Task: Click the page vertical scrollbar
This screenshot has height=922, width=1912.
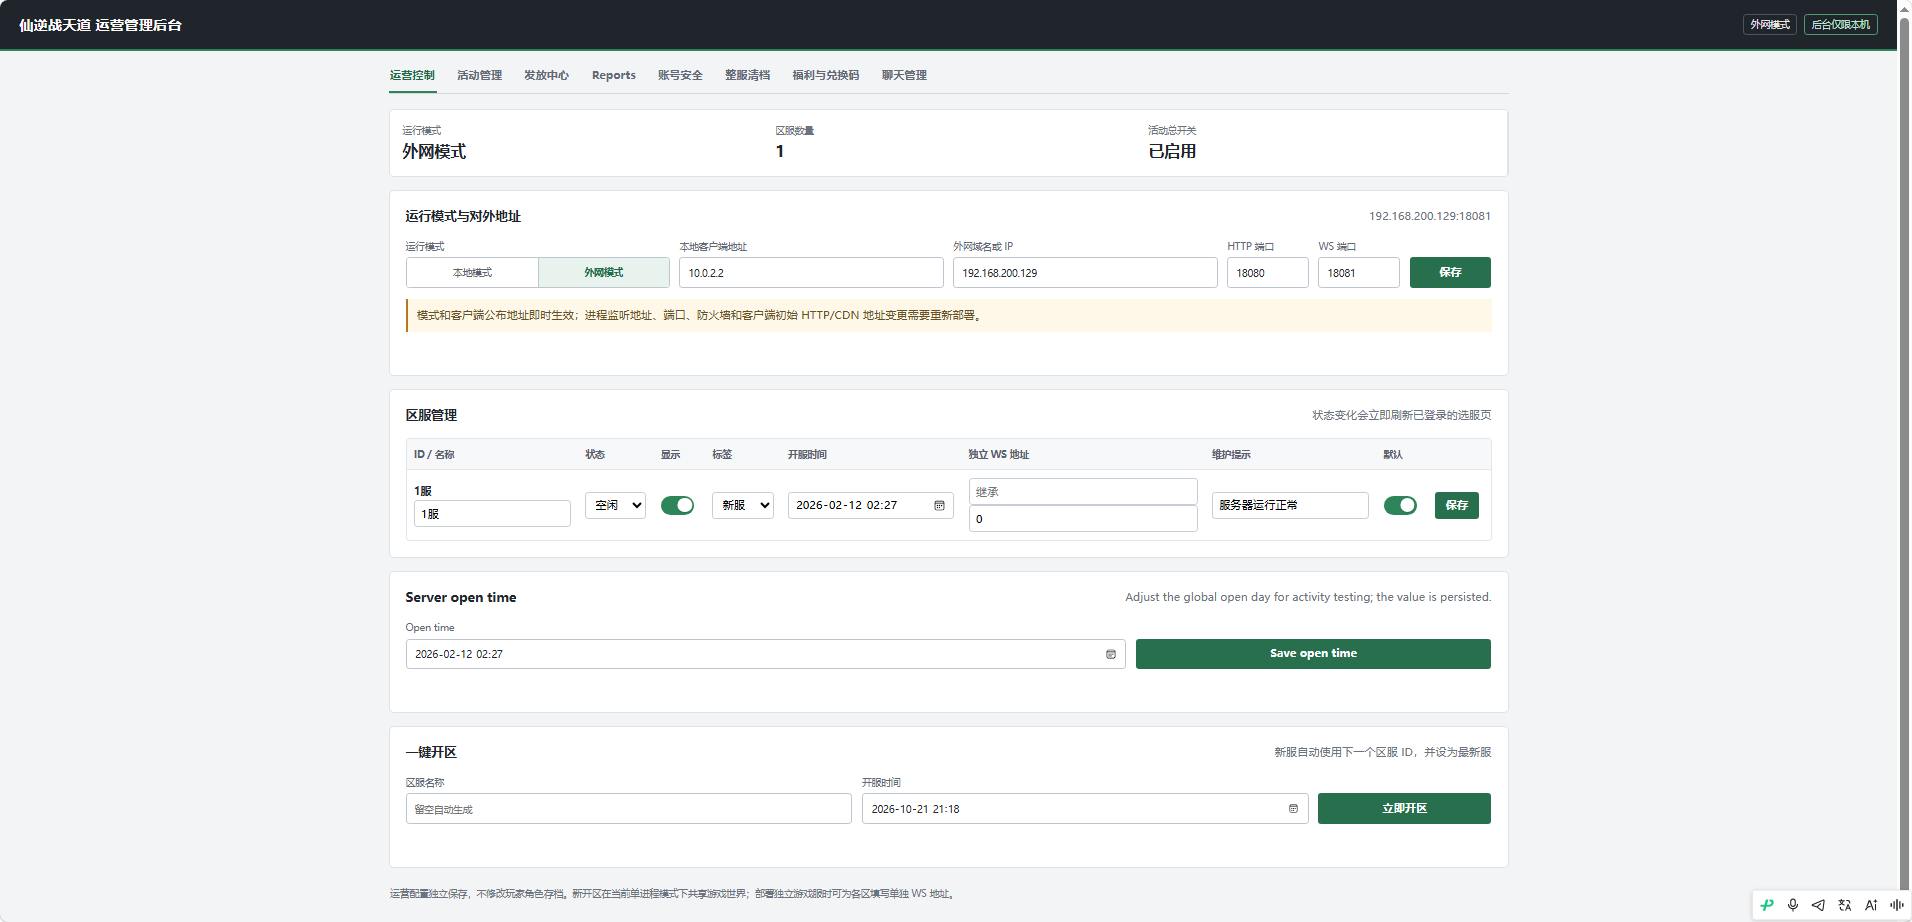Action: (x=1904, y=455)
